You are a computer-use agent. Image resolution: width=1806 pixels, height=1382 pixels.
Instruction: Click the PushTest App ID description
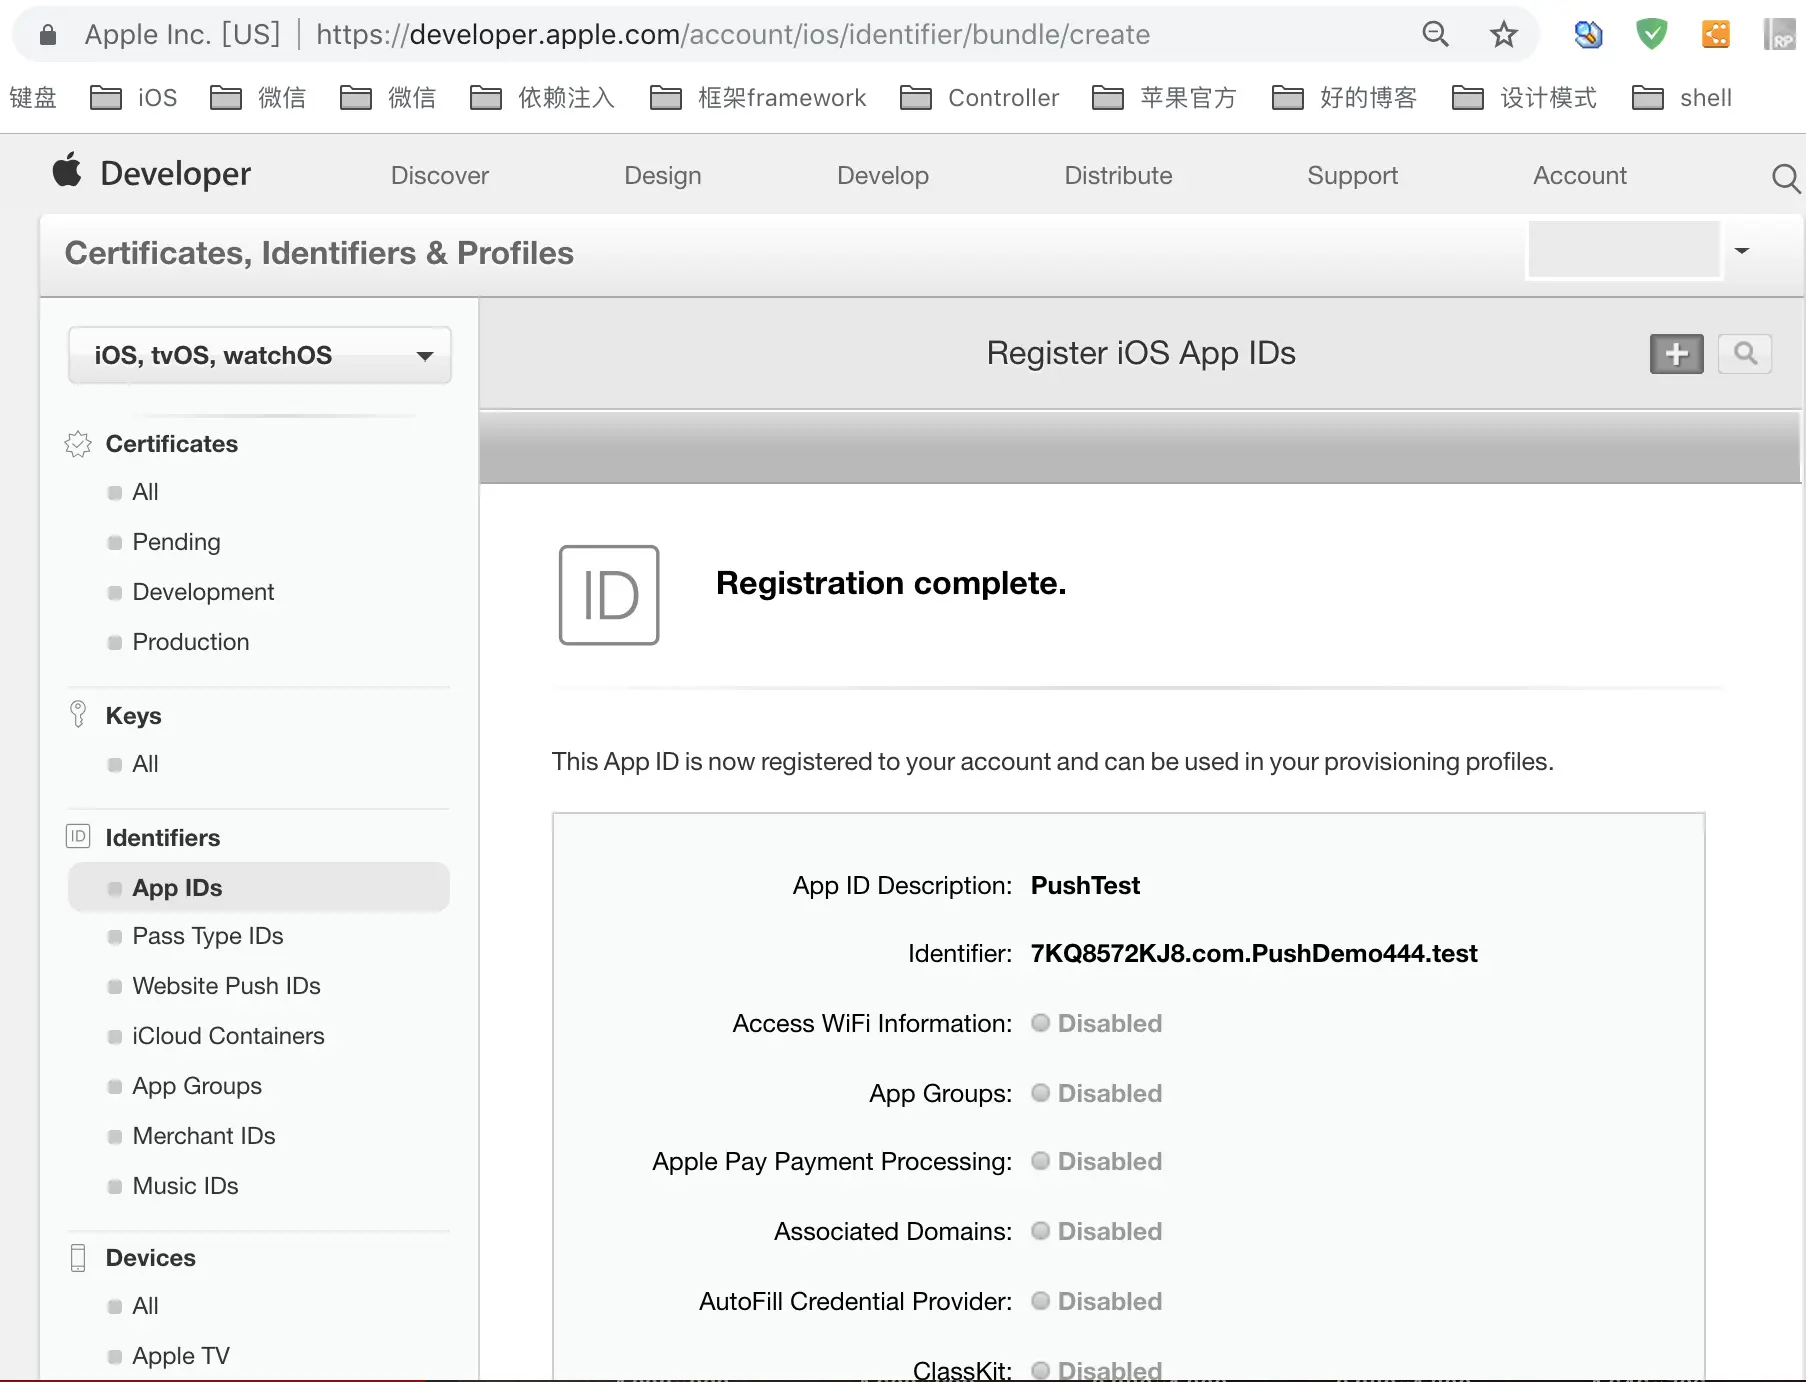[x=1085, y=886]
